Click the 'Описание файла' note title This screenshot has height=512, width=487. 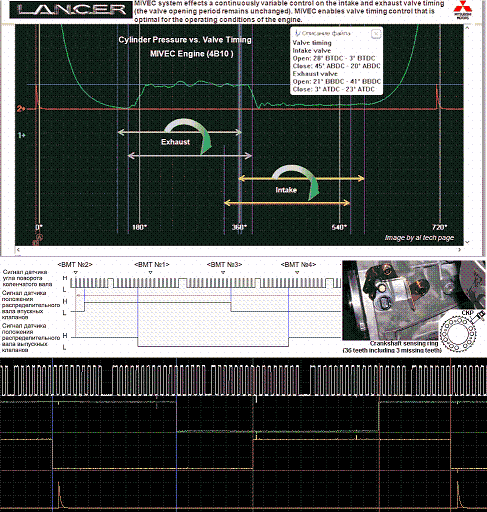click(326, 33)
